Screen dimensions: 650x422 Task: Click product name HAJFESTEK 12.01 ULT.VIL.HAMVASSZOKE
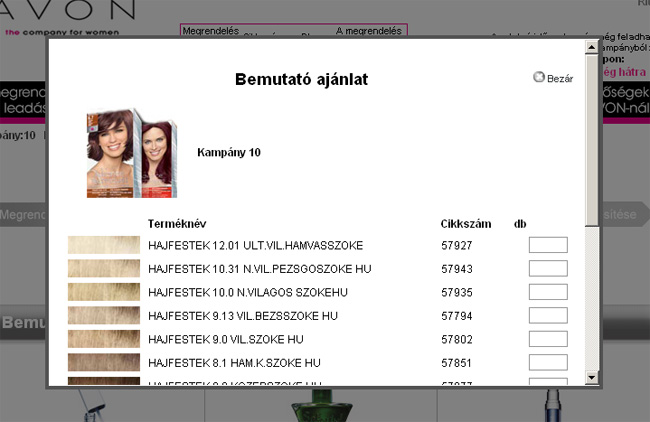[x=255, y=245]
